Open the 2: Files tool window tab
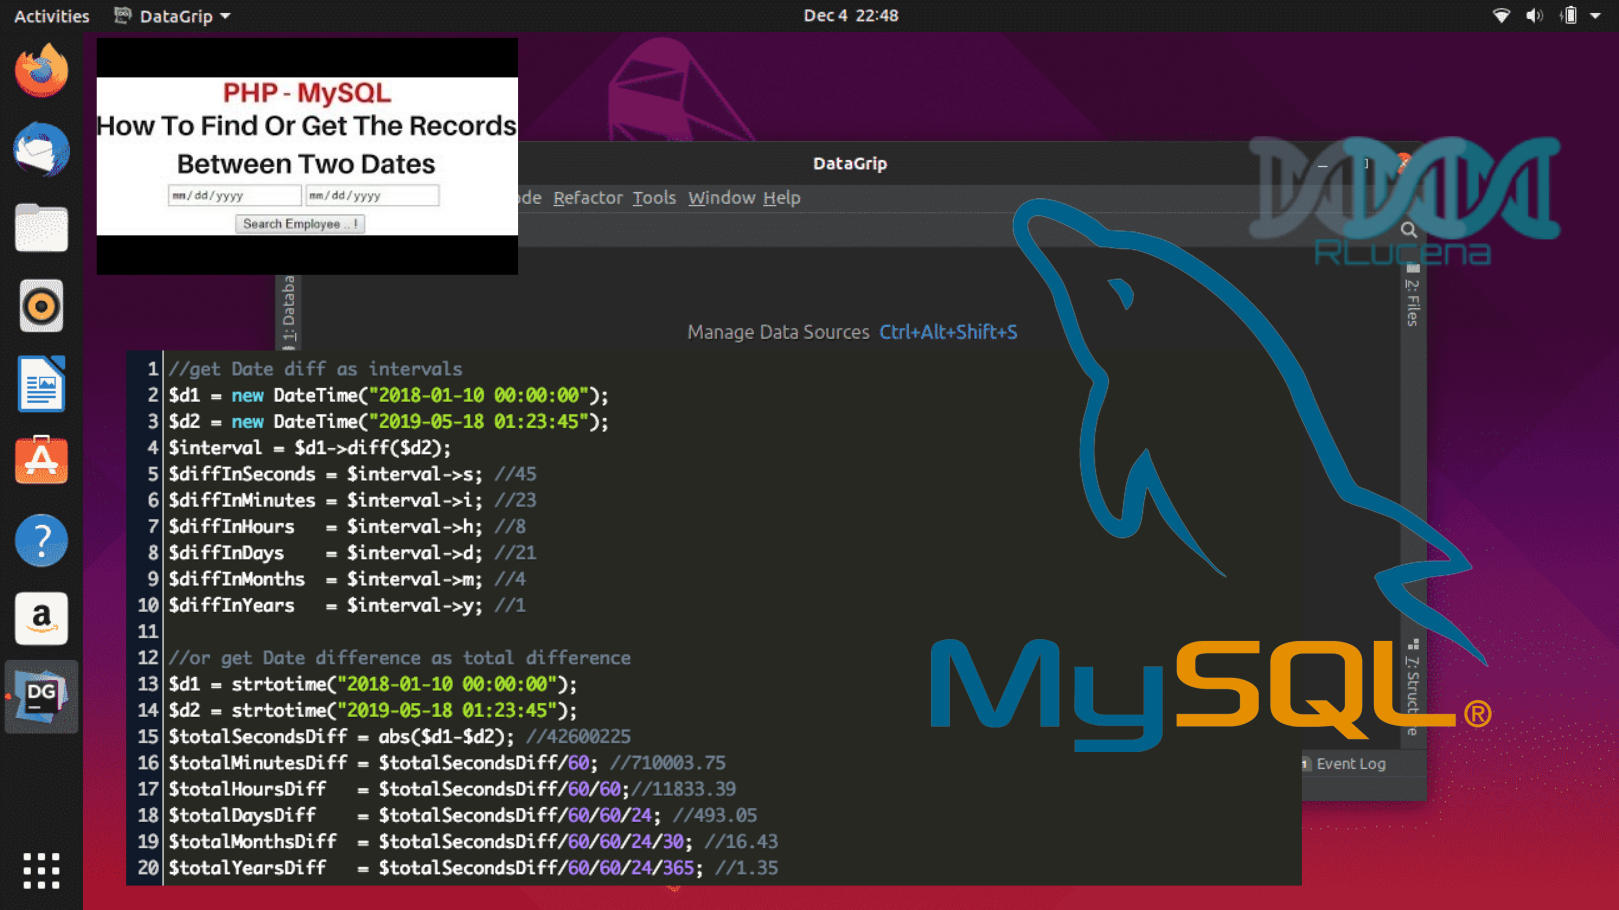The image size is (1619, 910). pyautogui.click(x=1412, y=296)
